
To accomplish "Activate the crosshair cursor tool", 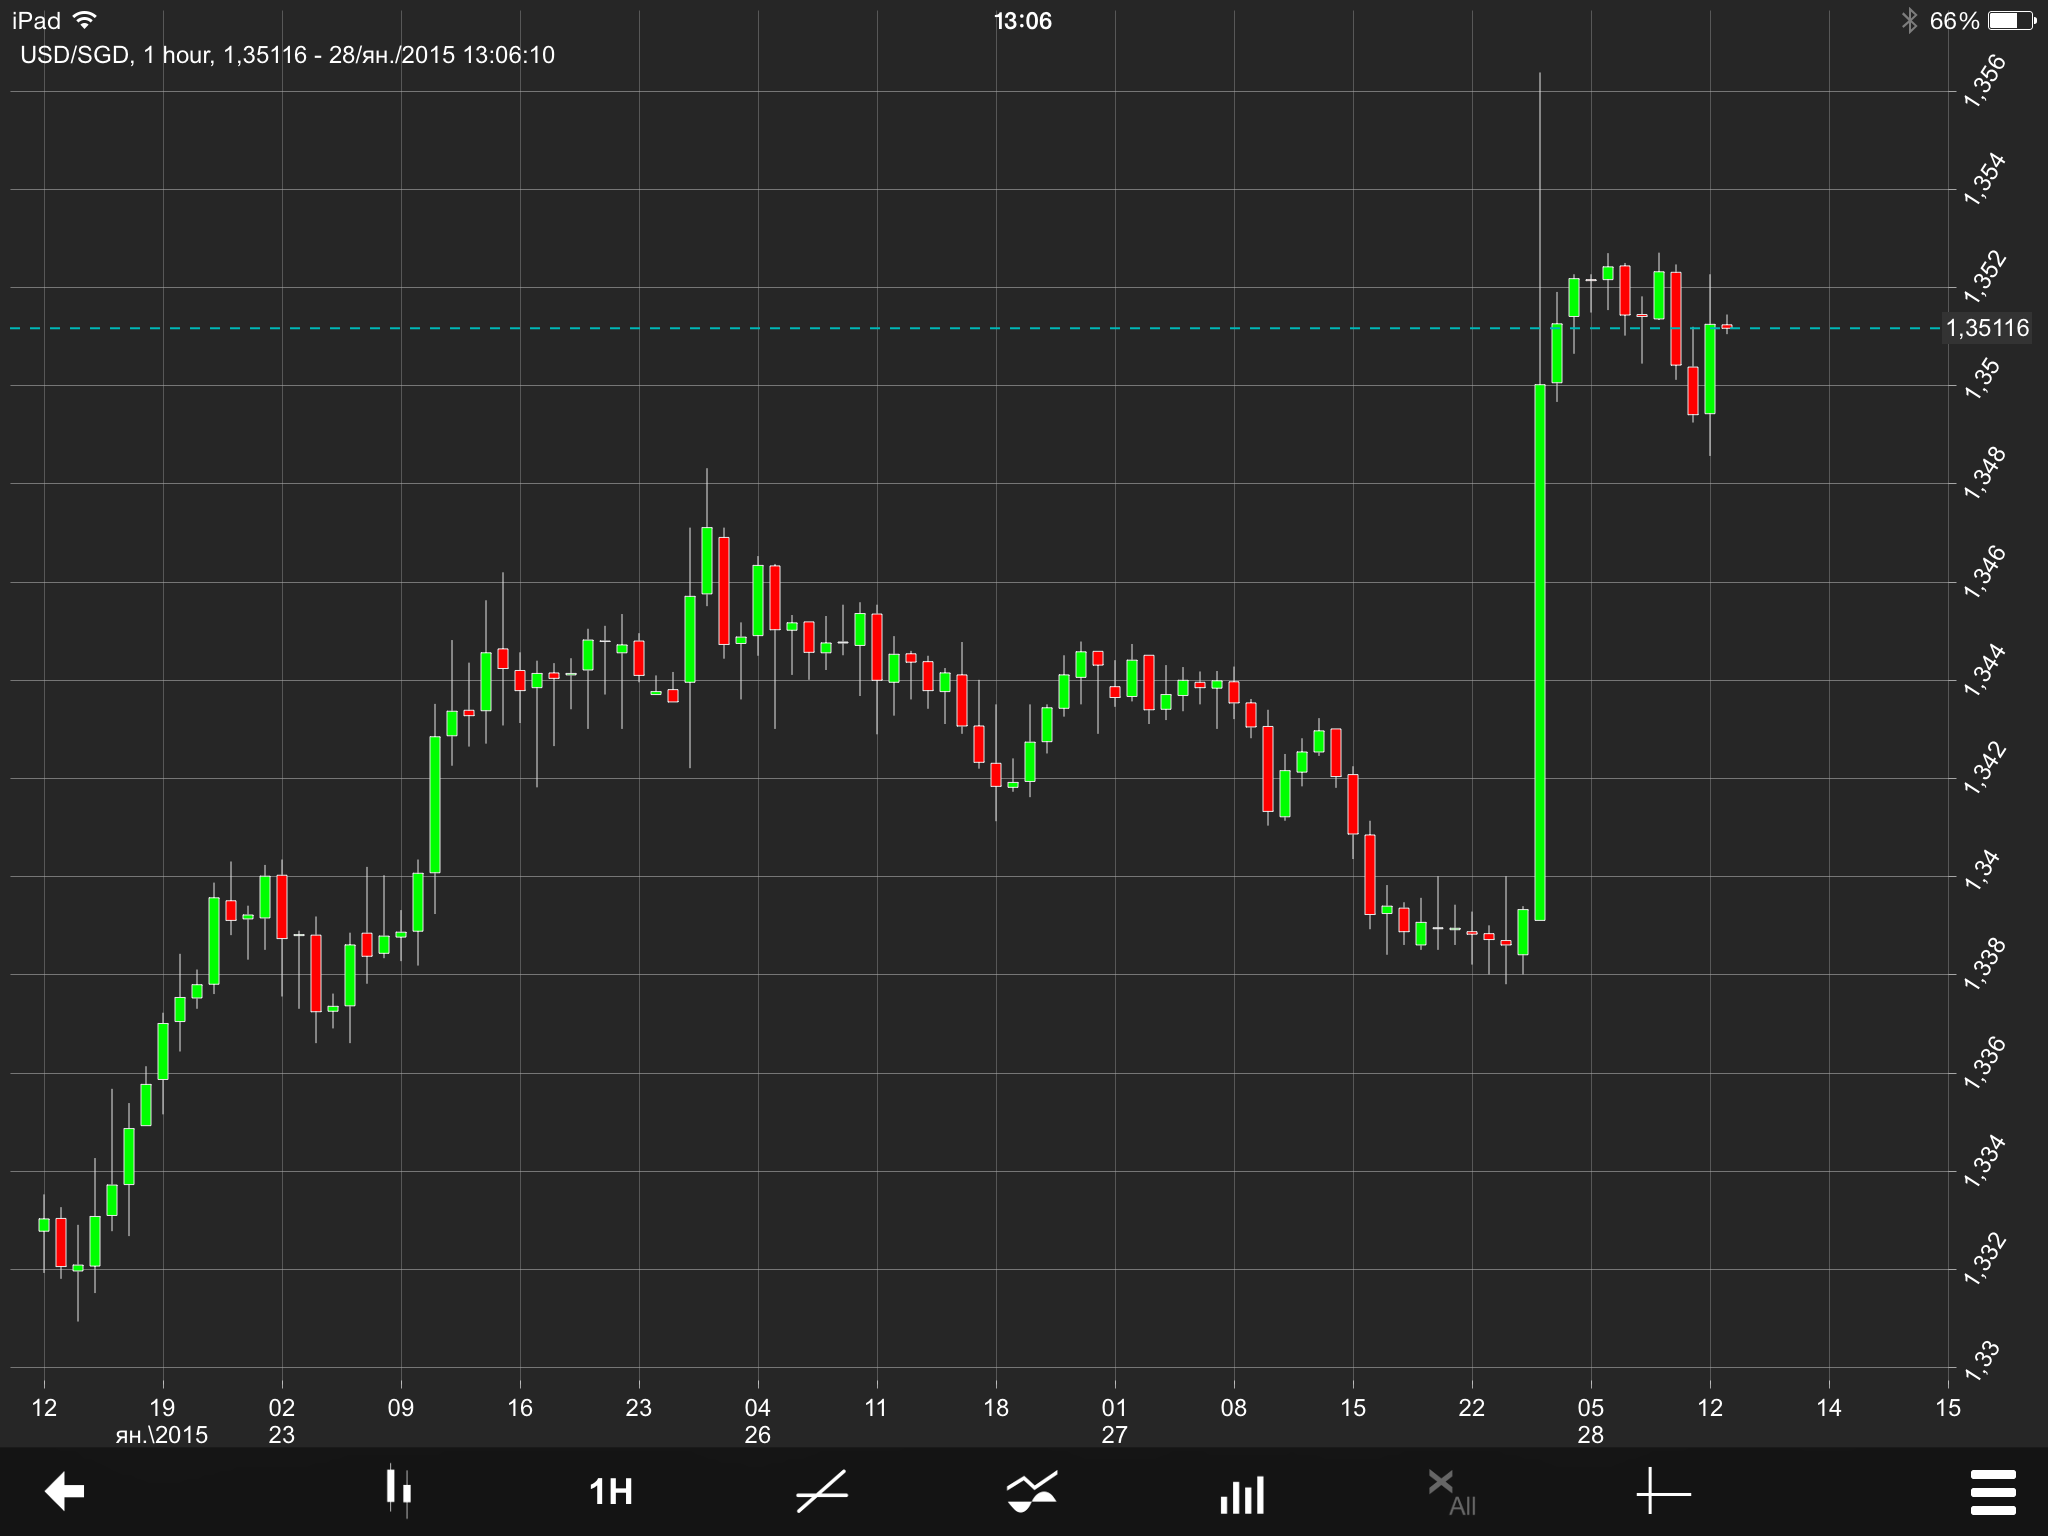I will point(1662,1493).
